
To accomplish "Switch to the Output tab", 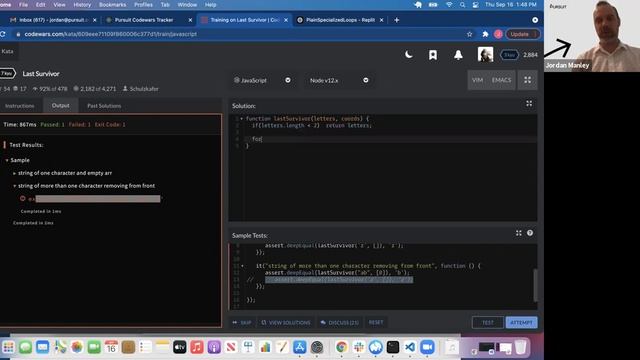I will point(60,105).
